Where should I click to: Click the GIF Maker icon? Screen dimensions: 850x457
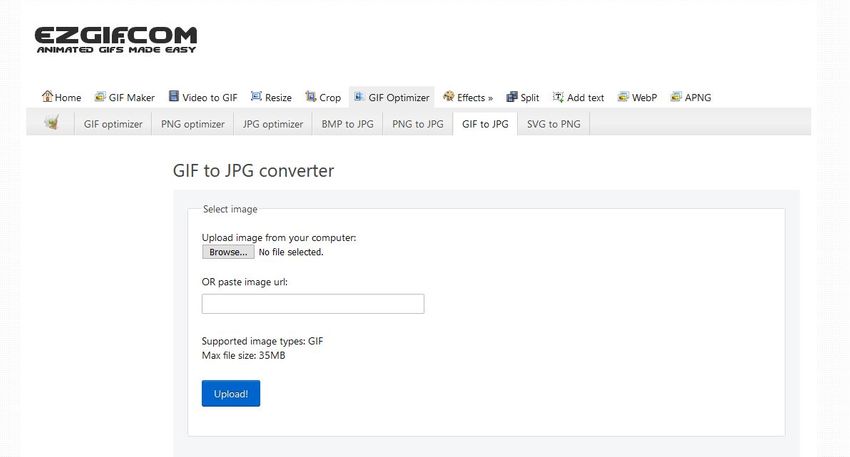(100, 97)
